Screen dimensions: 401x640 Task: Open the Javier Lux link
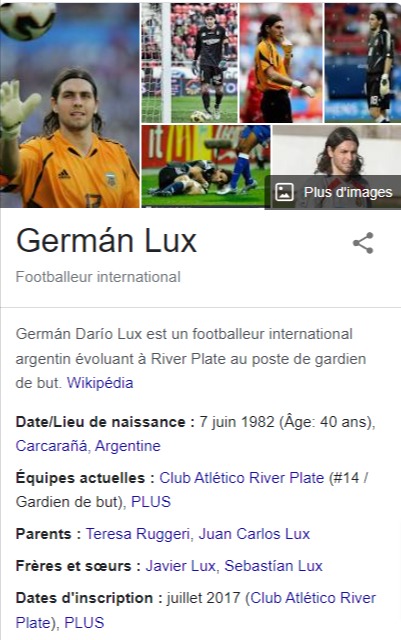click(x=180, y=566)
